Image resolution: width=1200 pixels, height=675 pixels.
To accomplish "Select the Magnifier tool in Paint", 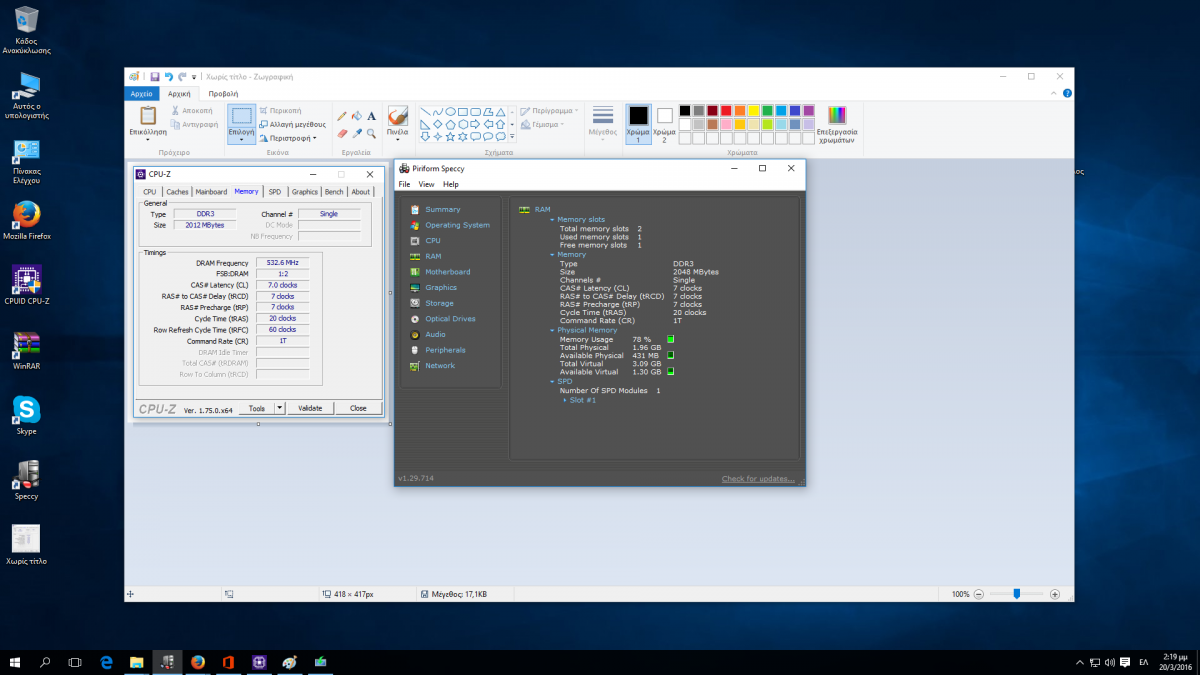I will click(371, 133).
